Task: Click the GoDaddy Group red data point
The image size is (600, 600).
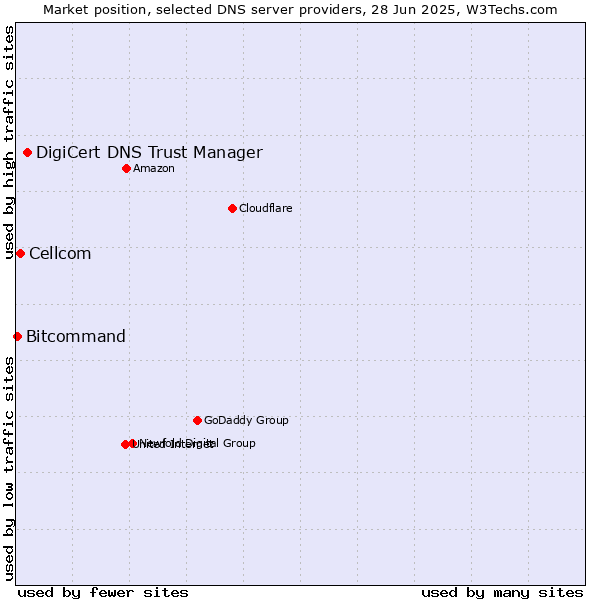Action: (197, 421)
